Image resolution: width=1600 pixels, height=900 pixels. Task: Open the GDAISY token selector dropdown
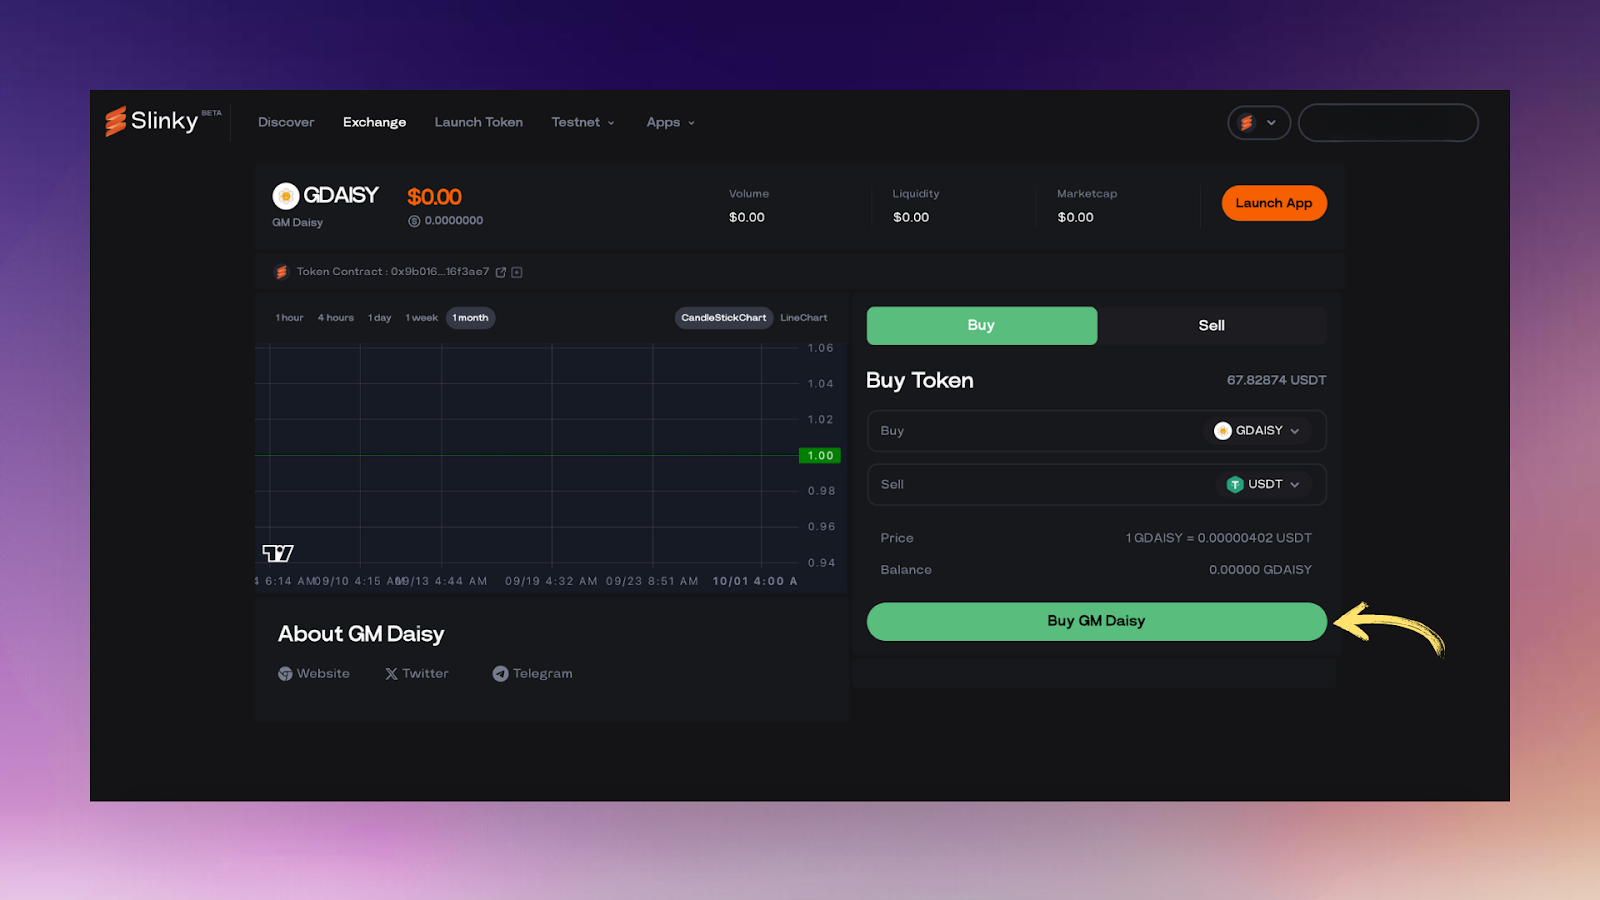tap(1257, 431)
